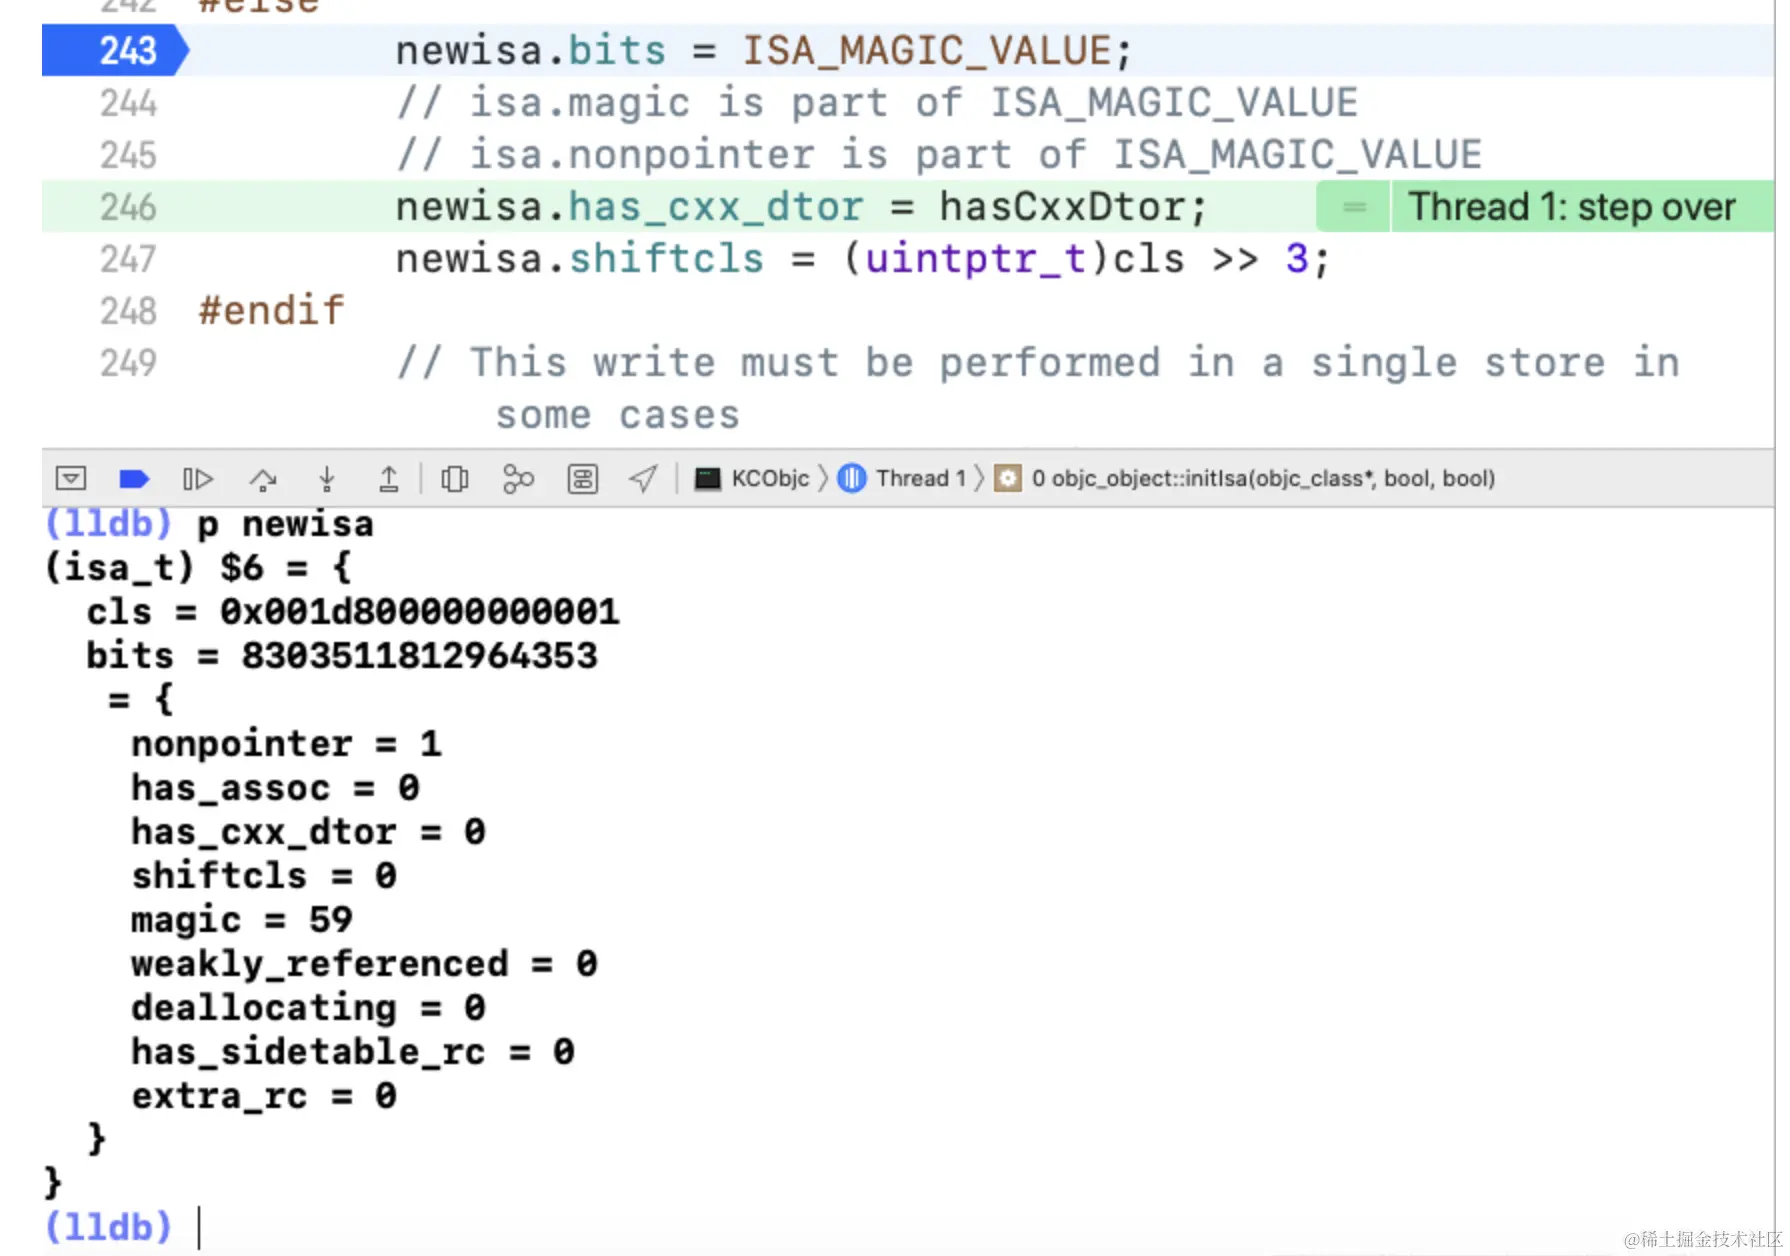
Task: Click hasCxxDtor variable on line 246
Action: click(x=1061, y=207)
